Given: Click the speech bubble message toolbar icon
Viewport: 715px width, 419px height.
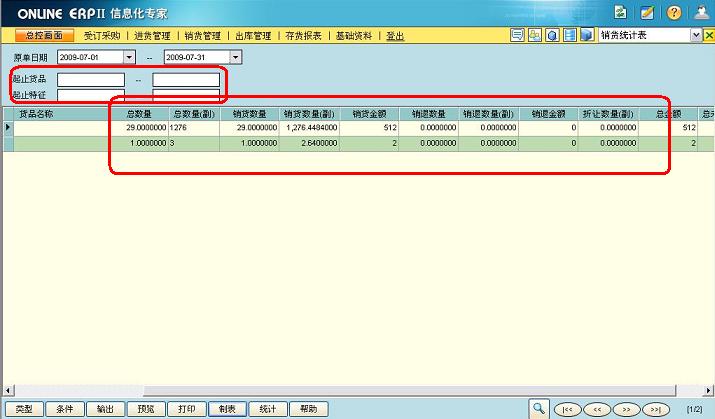Looking at the screenshot, I should pos(518,35).
